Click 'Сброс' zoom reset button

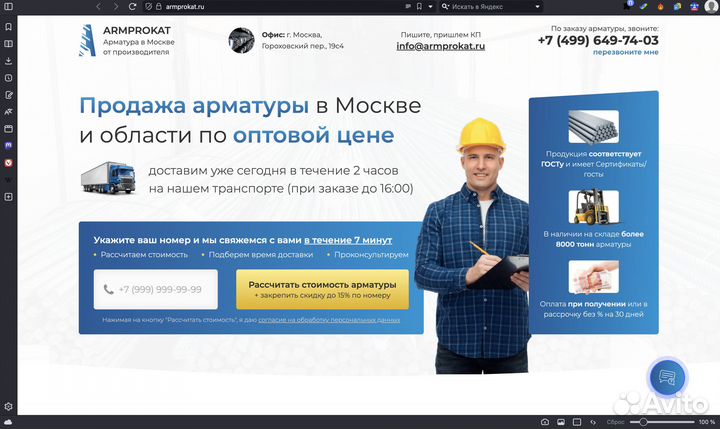615,422
